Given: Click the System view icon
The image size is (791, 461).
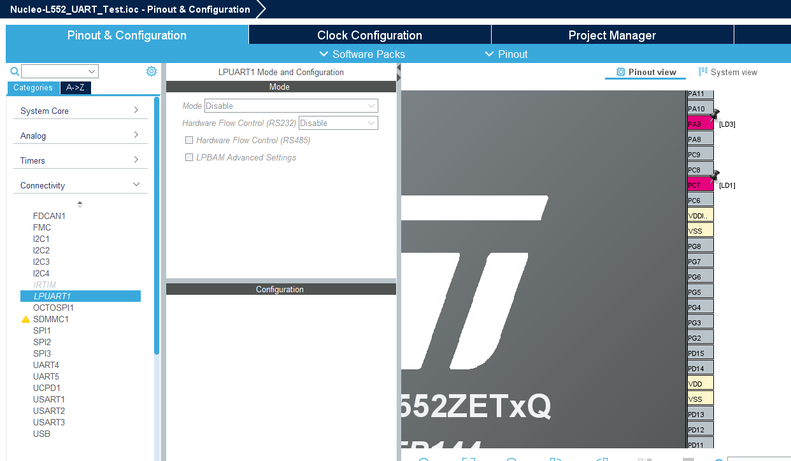Looking at the screenshot, I should [x=703, y=72].
